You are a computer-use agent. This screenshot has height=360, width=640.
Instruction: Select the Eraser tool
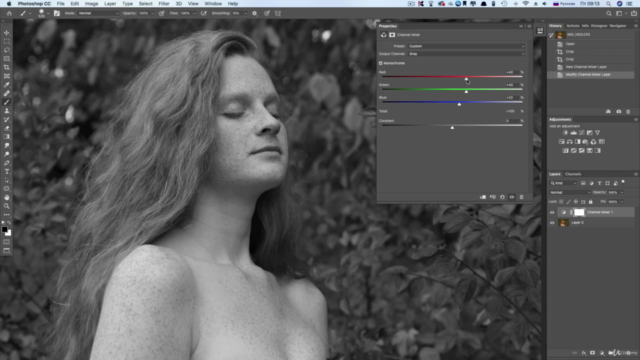point(7,128)
